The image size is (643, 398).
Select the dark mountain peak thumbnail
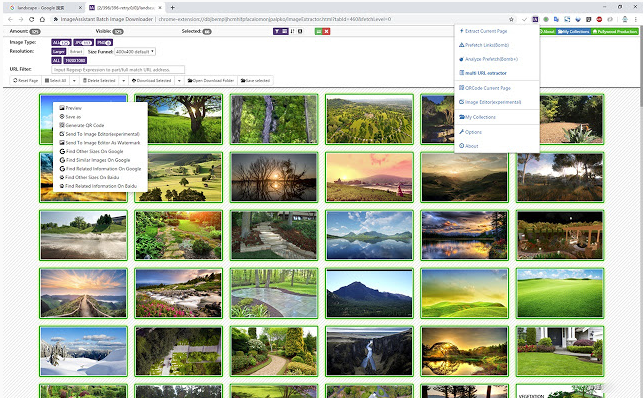pyautogui.click(x=369, y=293)
